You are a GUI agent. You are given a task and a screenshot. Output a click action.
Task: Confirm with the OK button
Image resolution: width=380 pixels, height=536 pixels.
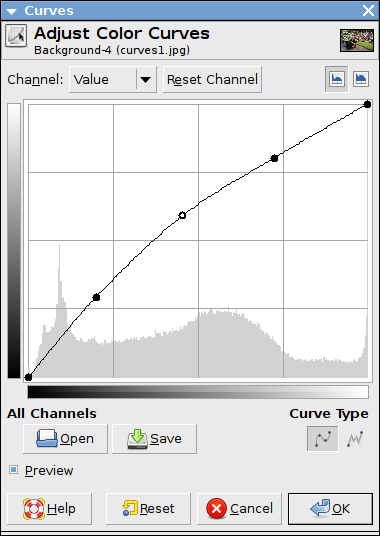tap(330, 509)
